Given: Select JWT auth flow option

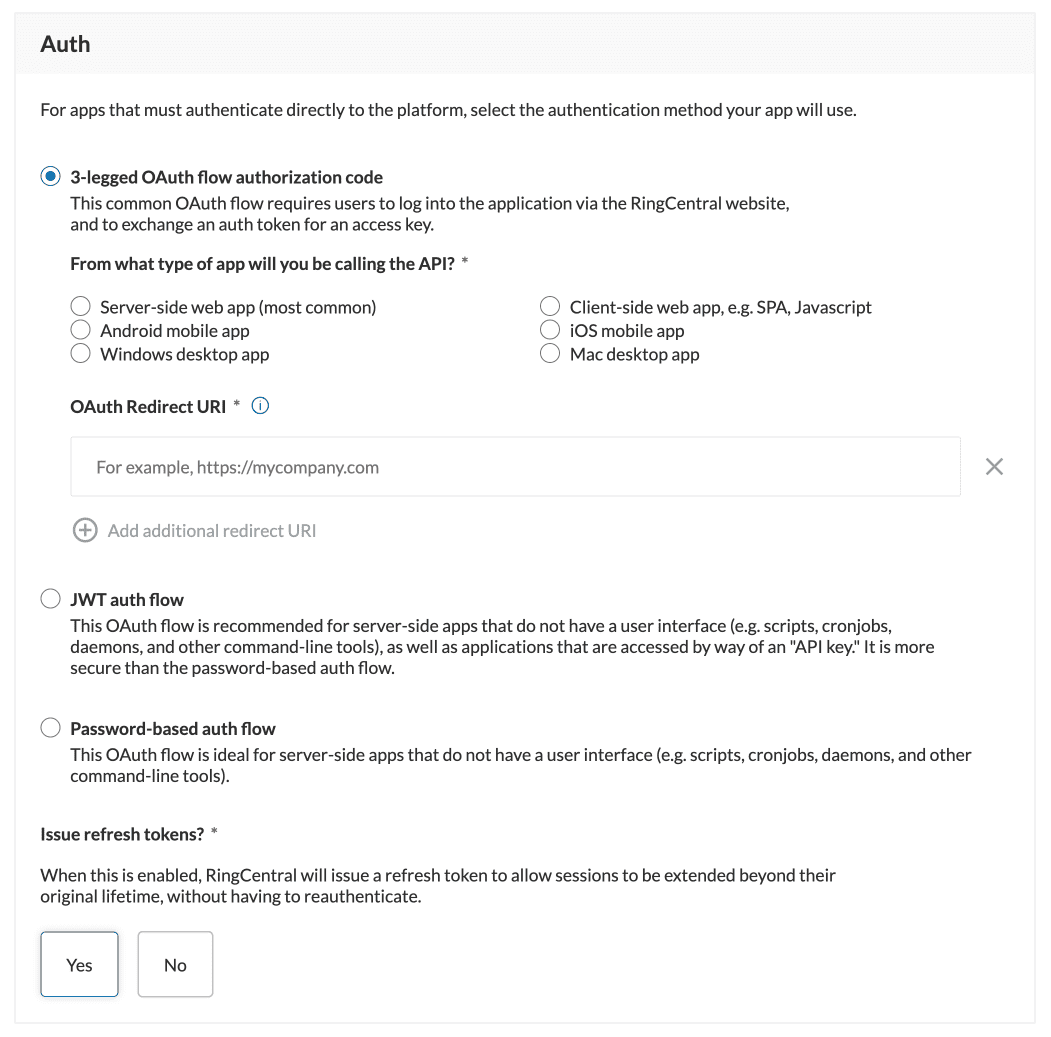Looking at the screenshot, I should pos(50,599).
